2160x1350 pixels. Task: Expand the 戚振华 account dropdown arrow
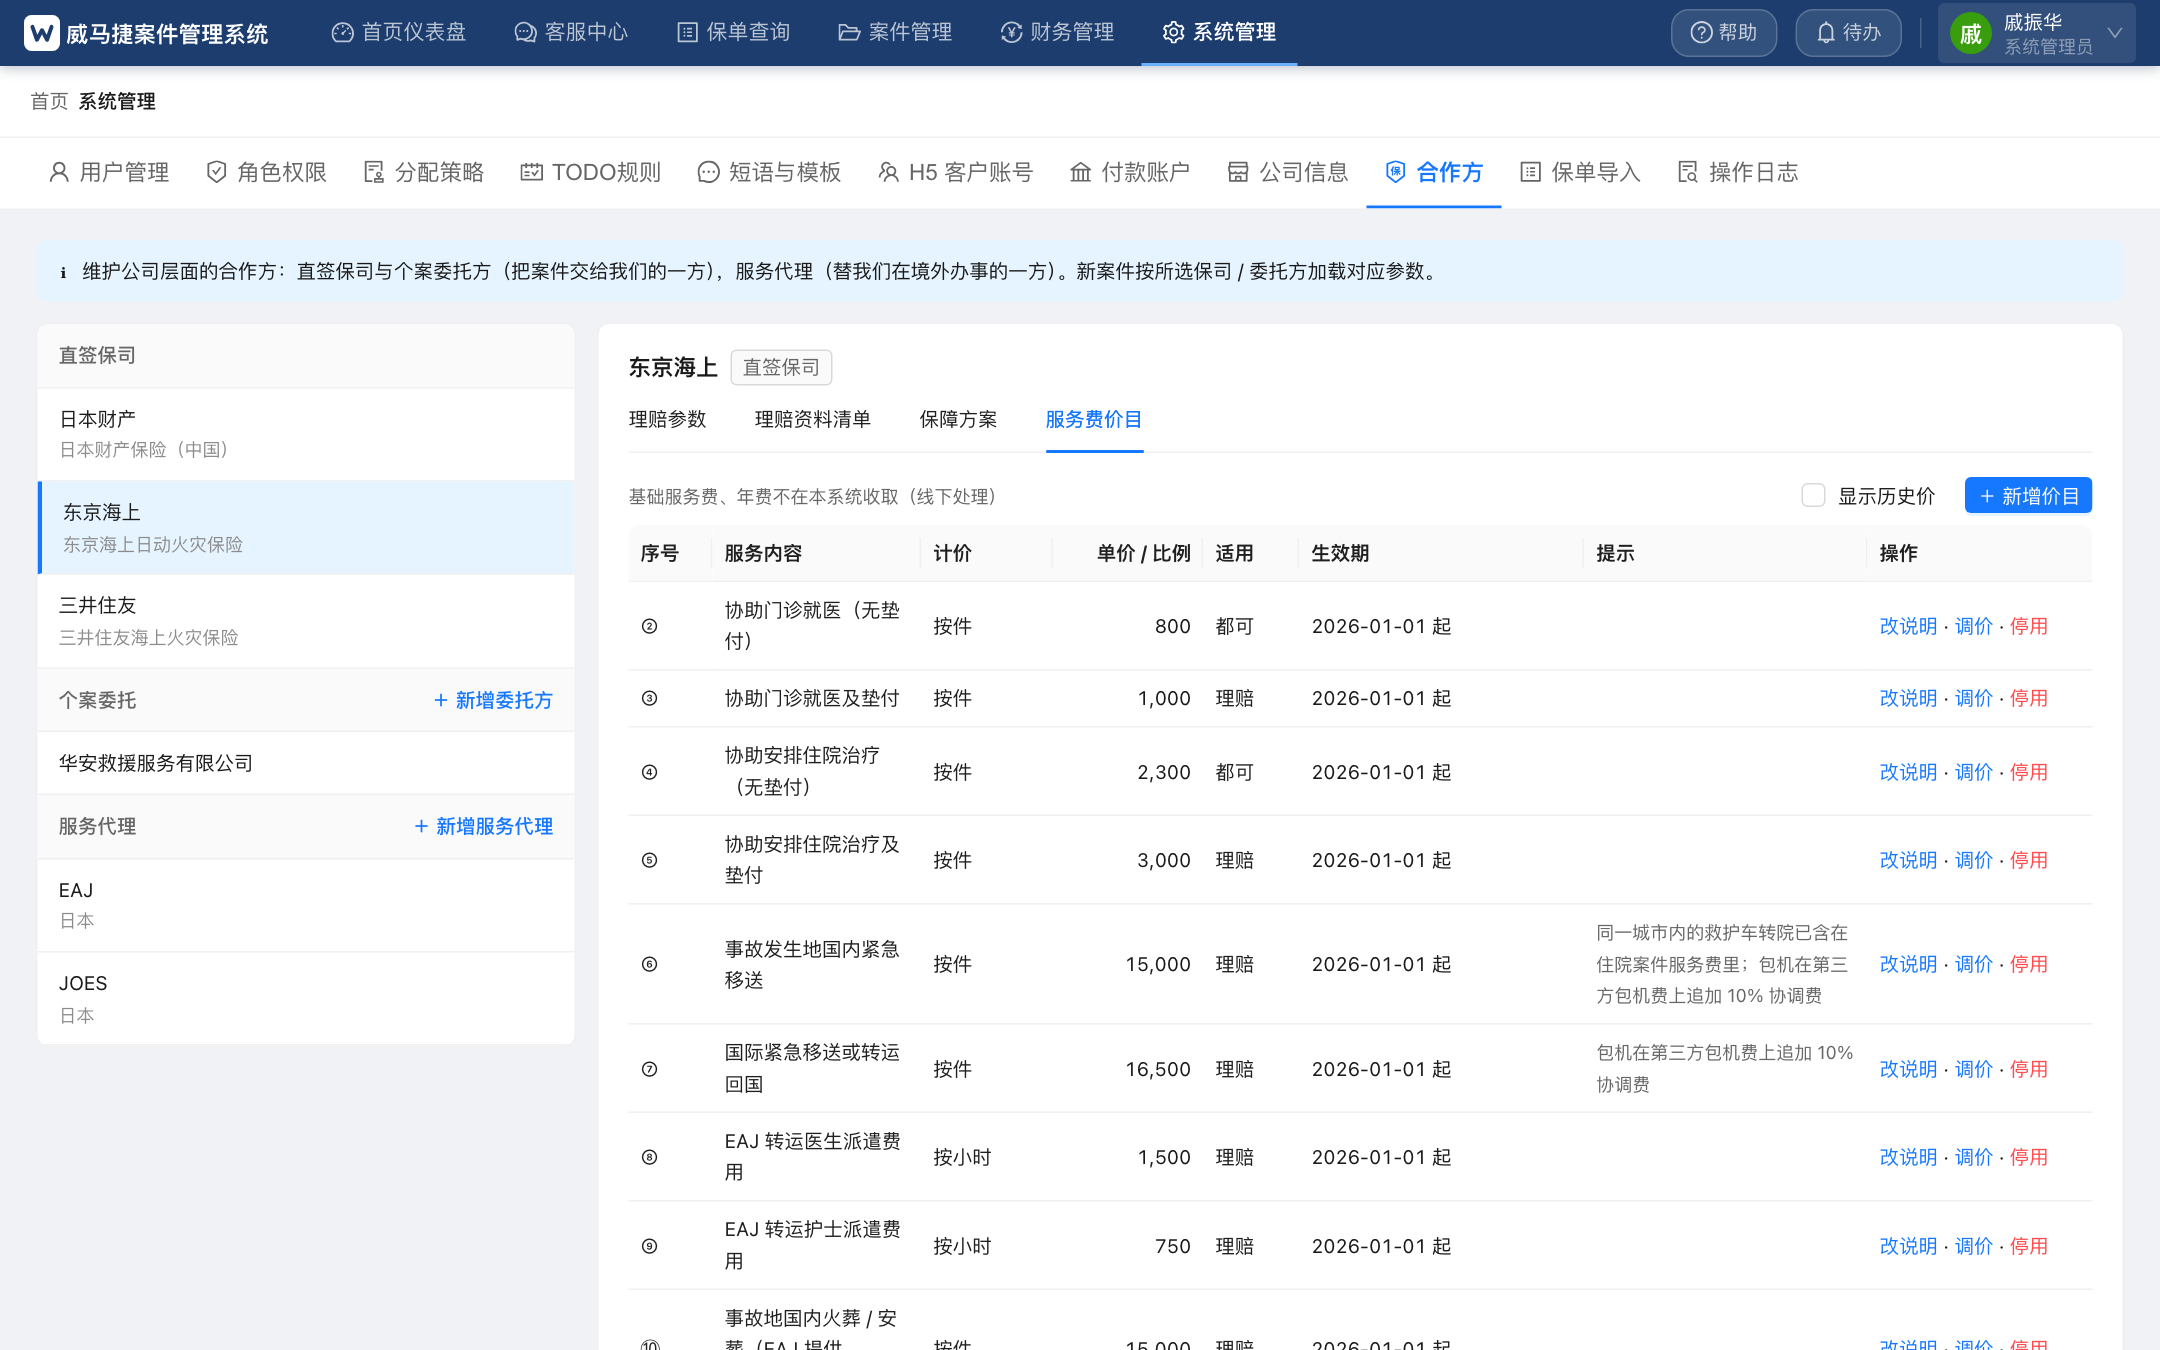[x=2114, y=33]
